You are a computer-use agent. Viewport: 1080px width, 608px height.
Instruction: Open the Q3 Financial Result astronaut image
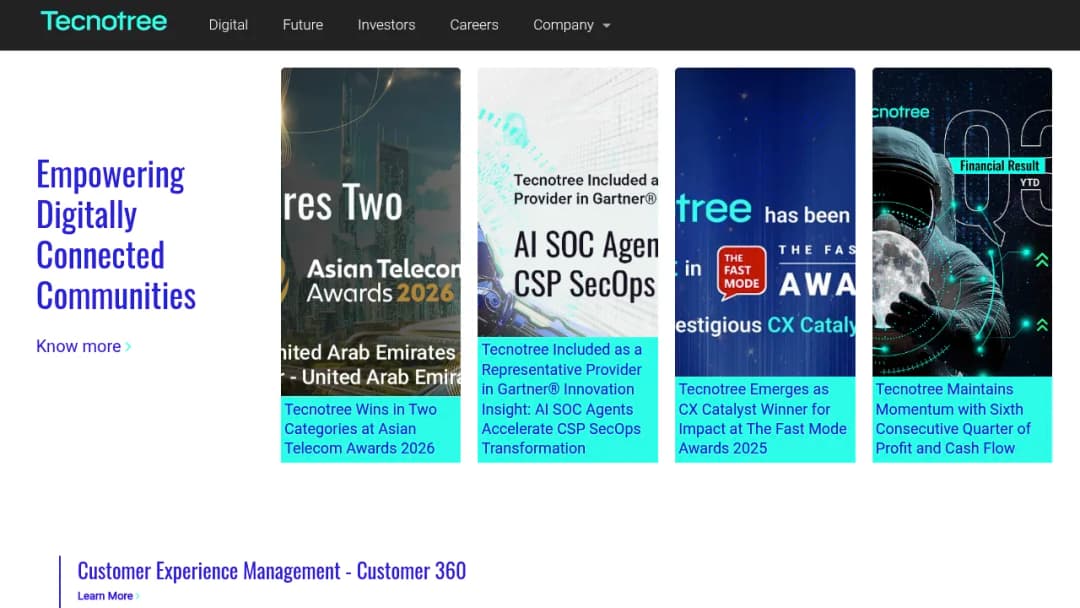(x=962, y=222)
